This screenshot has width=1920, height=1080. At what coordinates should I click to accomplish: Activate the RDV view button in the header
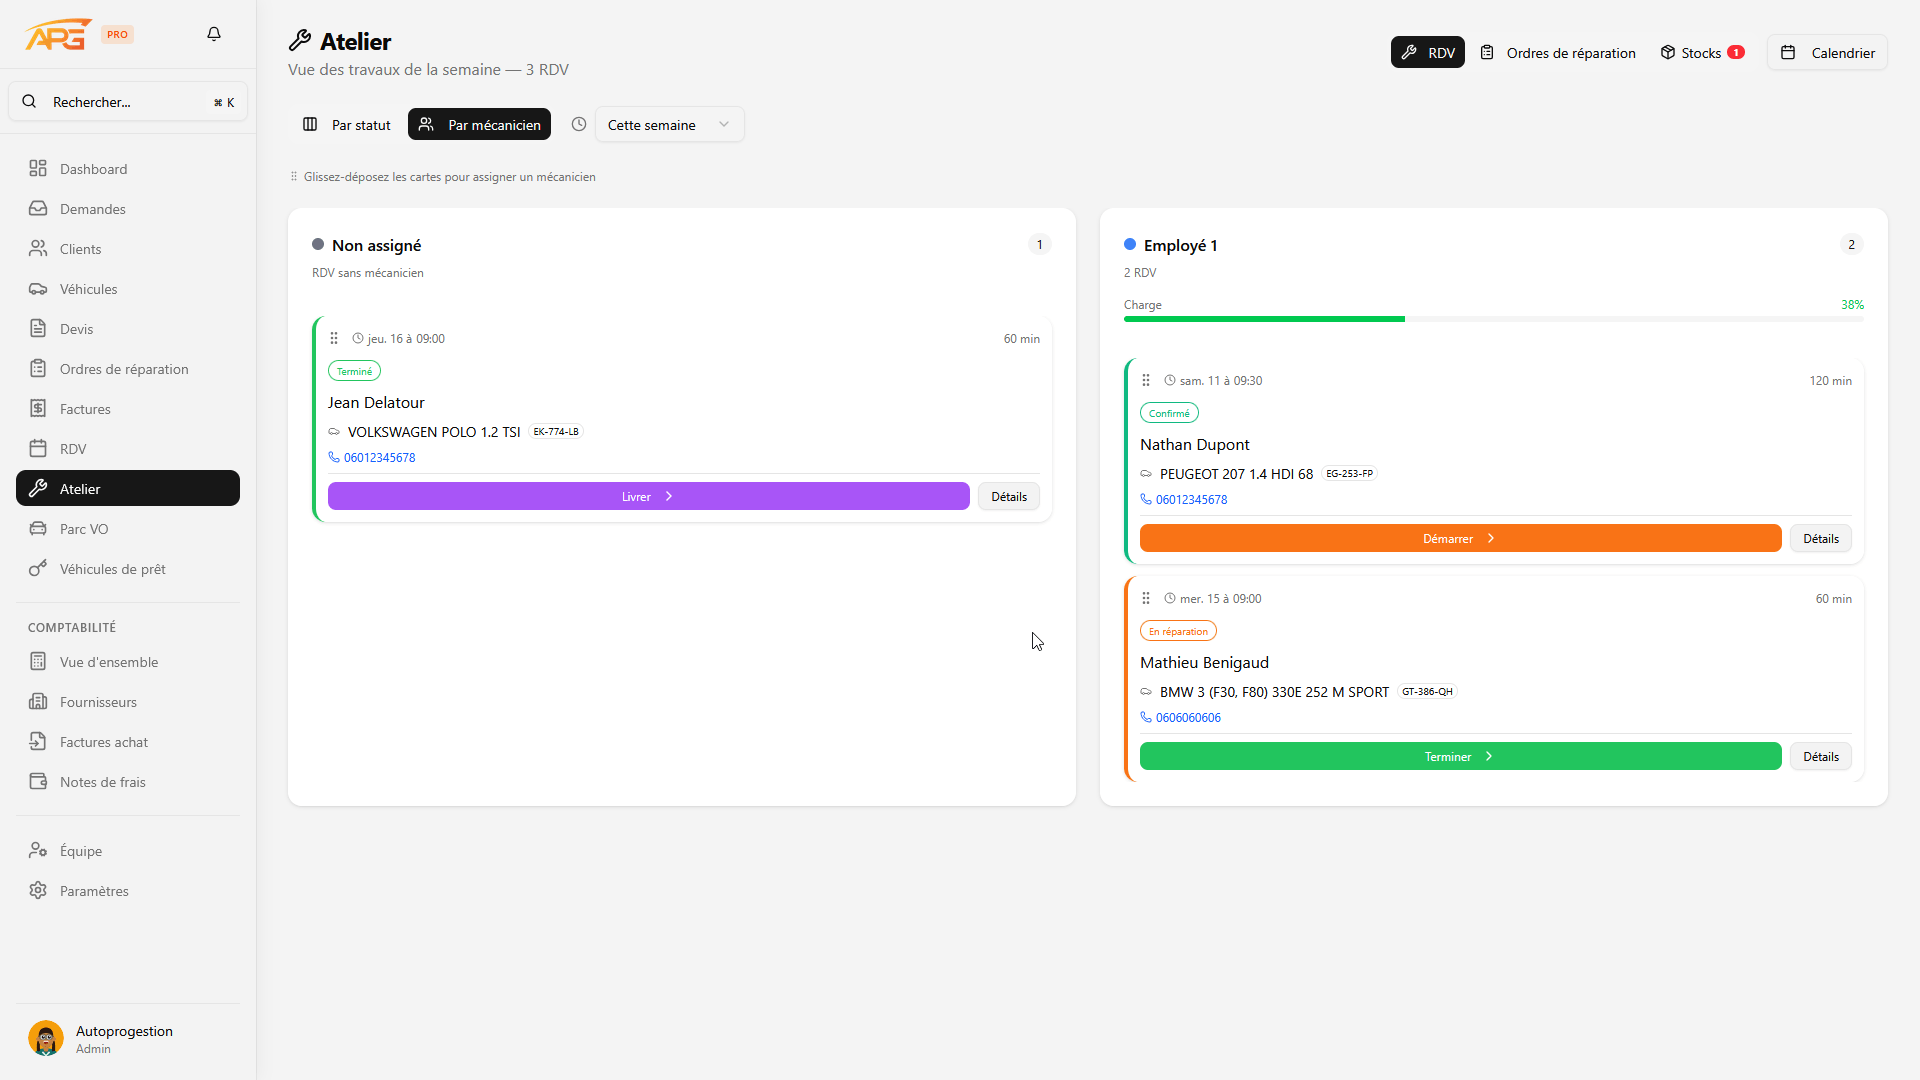point(1427,53)
